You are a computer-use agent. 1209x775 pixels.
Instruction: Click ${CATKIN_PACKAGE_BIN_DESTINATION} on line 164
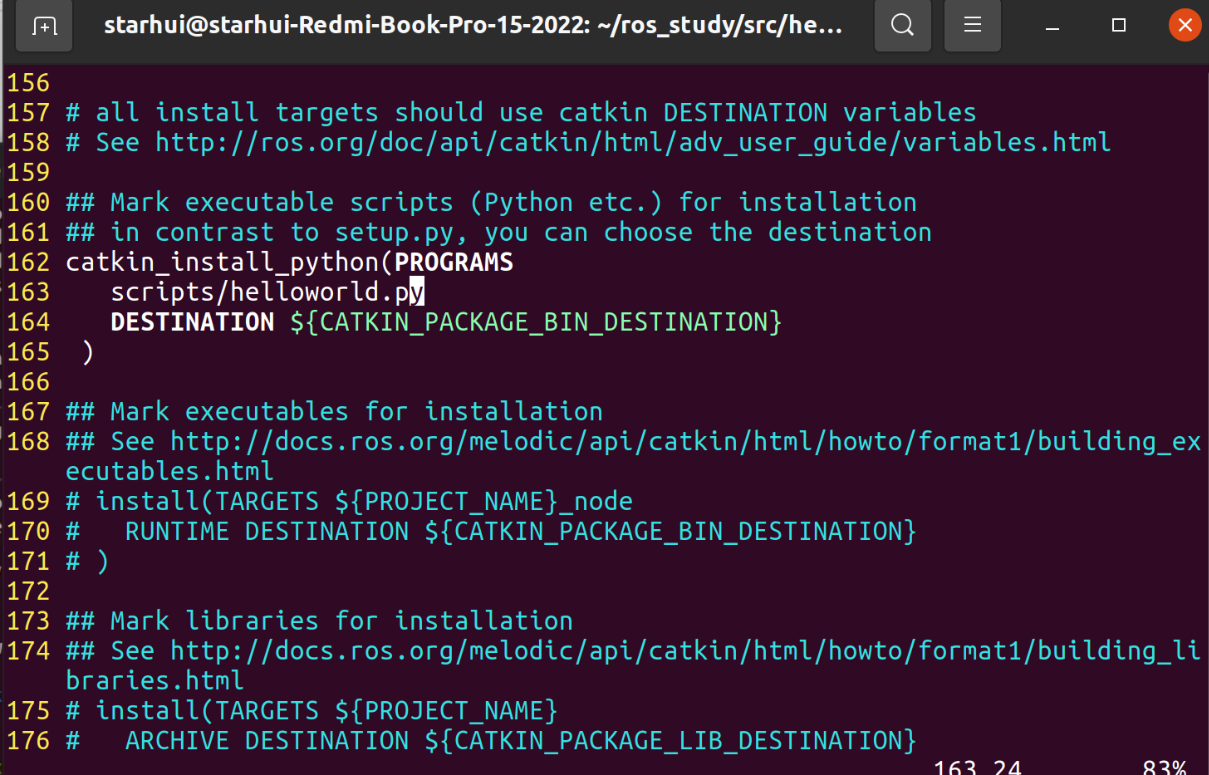pos(536,322)
